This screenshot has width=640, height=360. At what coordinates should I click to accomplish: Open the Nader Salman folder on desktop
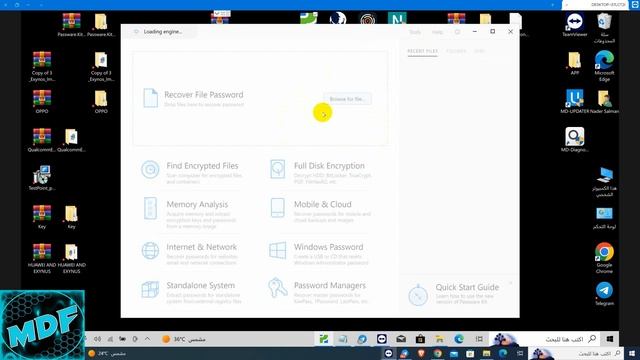[604, 101]
